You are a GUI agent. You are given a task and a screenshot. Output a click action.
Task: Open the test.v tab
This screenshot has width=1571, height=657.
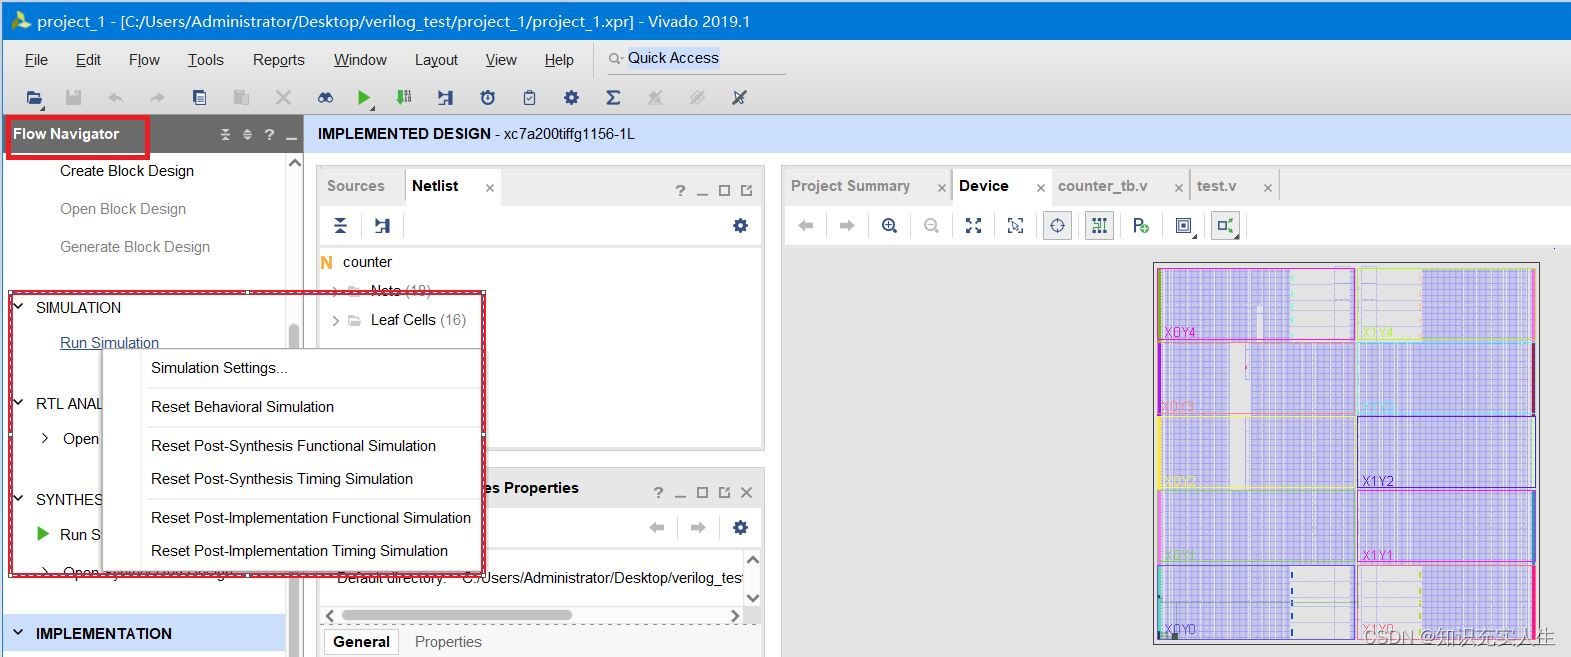(x=1216, y=186)
